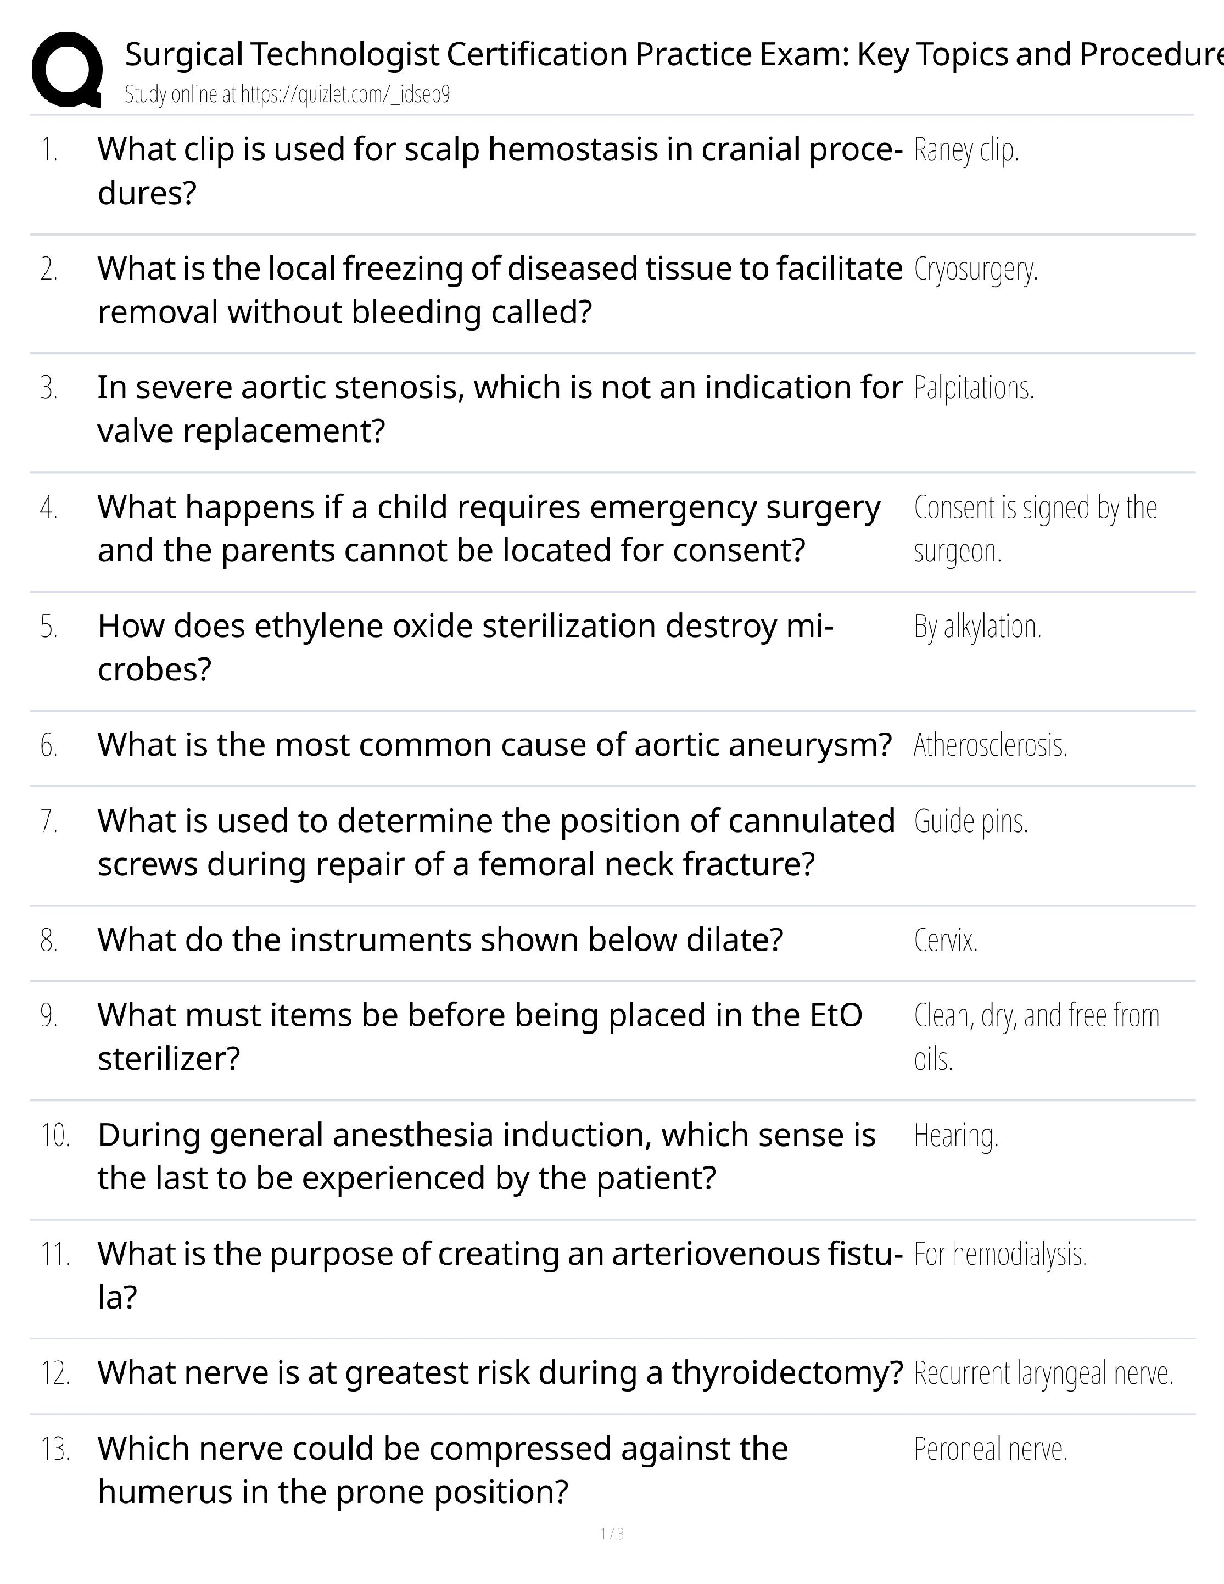Click the aortic stenosis question
Screen dimensions: 1224x1584
tap(499, 409)
